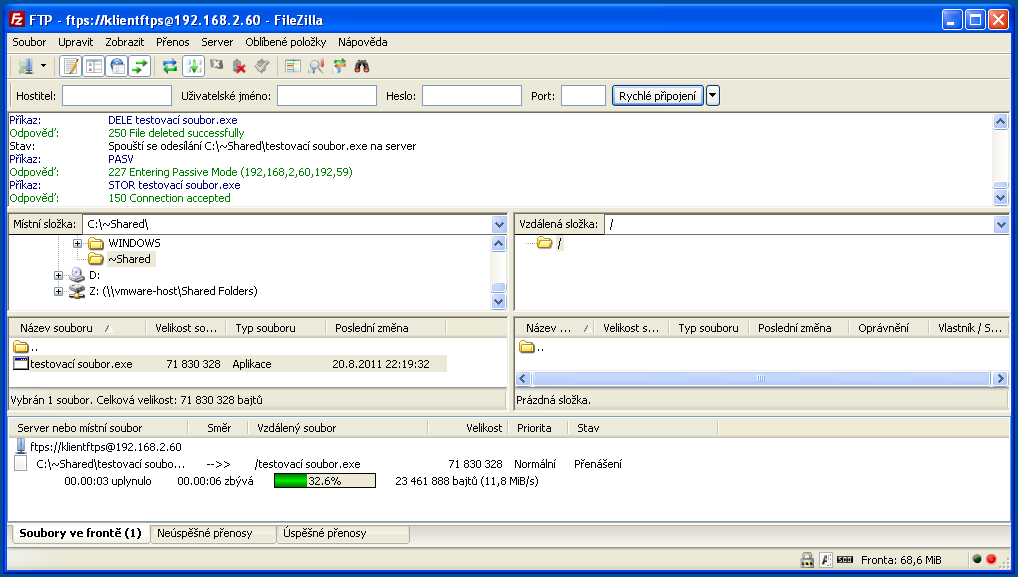Open the Oblíbené položky menu
Viewport: 1018px width, 577px height.
pyautogui.click(x=286, y=42)
